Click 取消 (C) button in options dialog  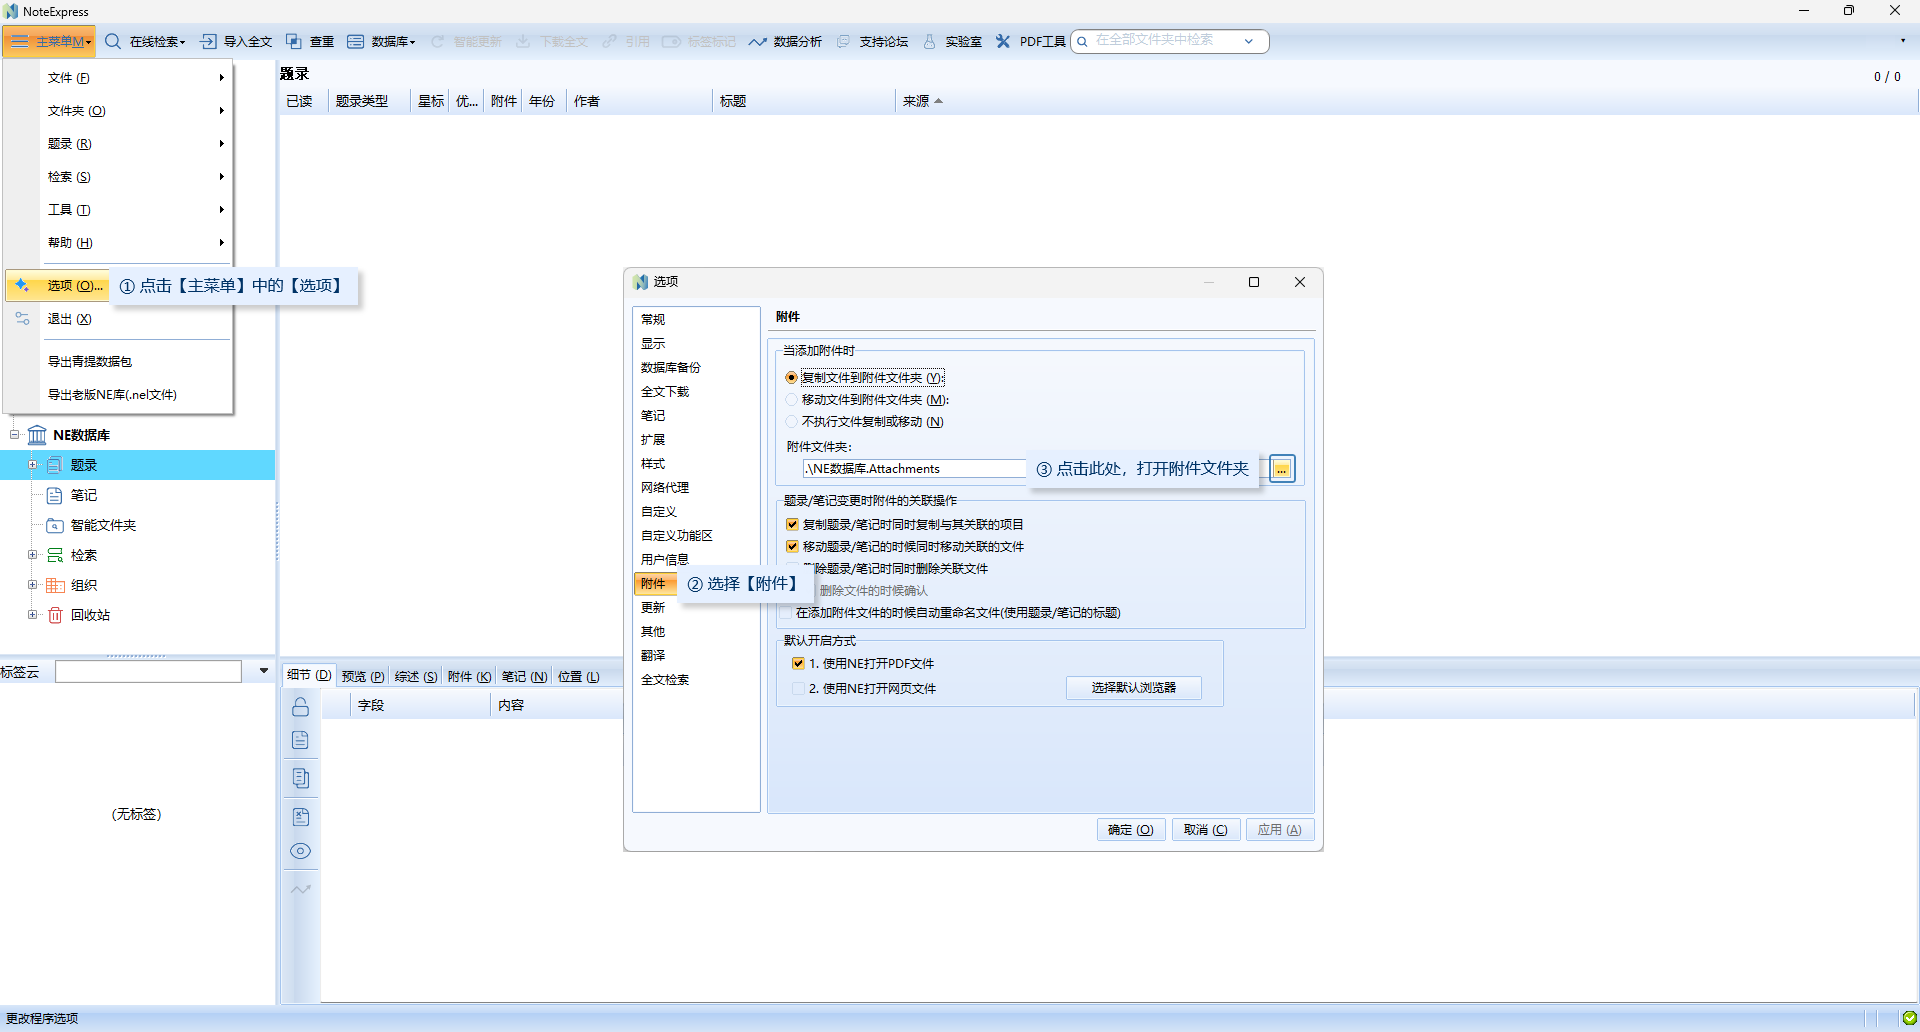click(x=1206, y=830)
